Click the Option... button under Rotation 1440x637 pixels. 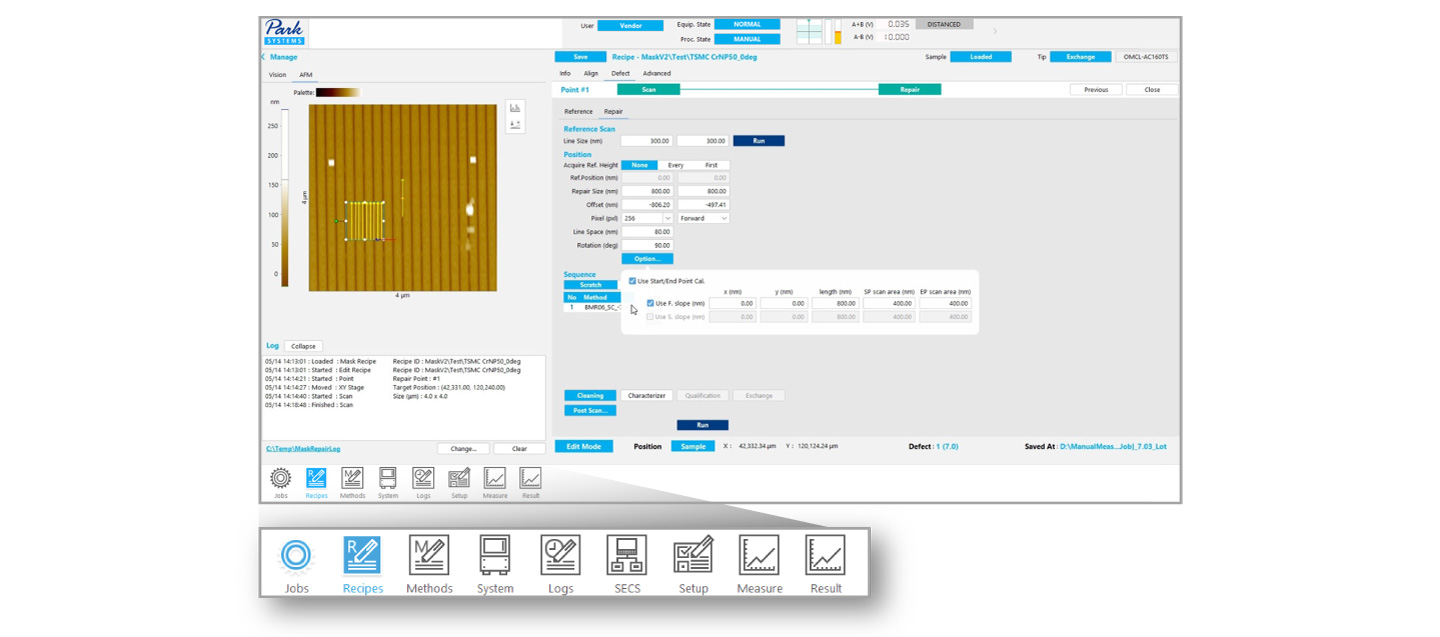pos(647,258)
